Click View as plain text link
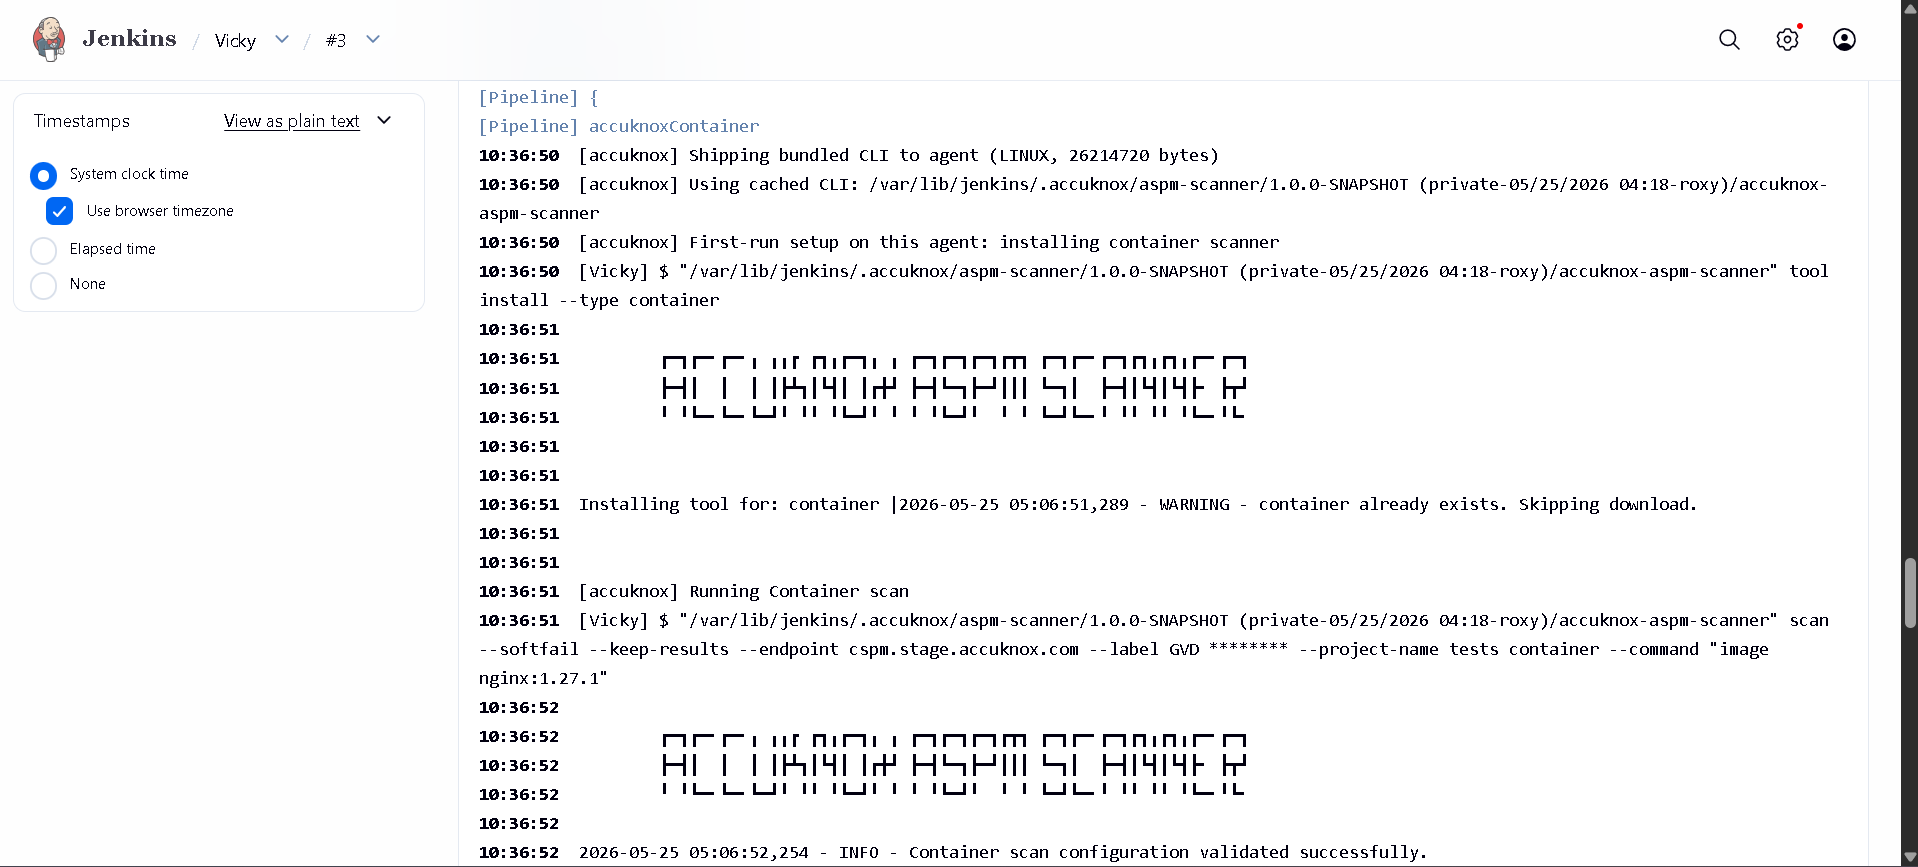Screen dimensions: 1918x867 (291, 121)
